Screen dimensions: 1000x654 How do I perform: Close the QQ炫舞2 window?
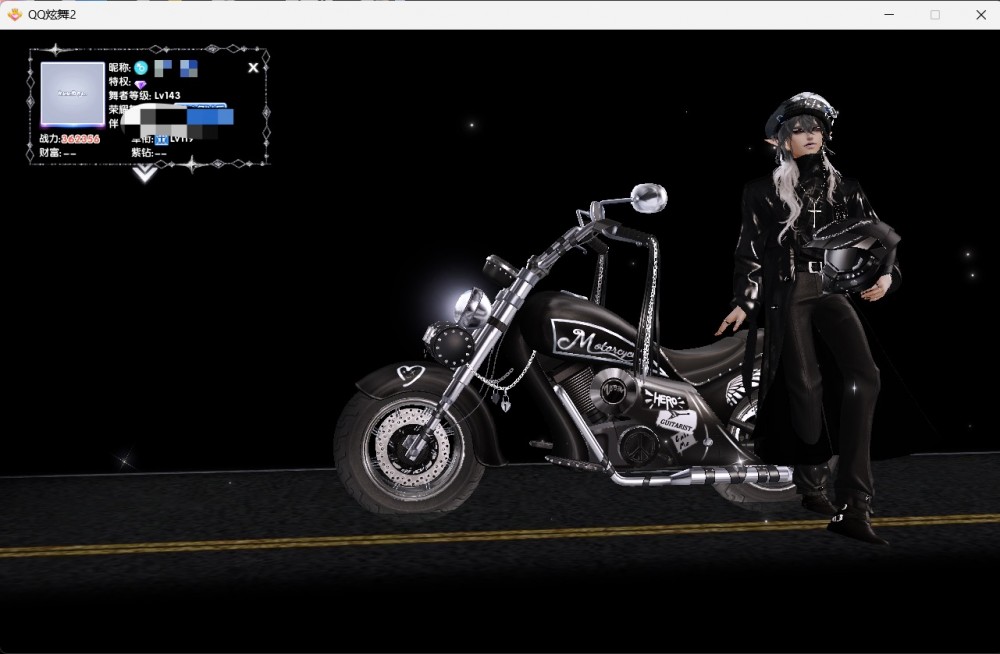coord(981,14)
